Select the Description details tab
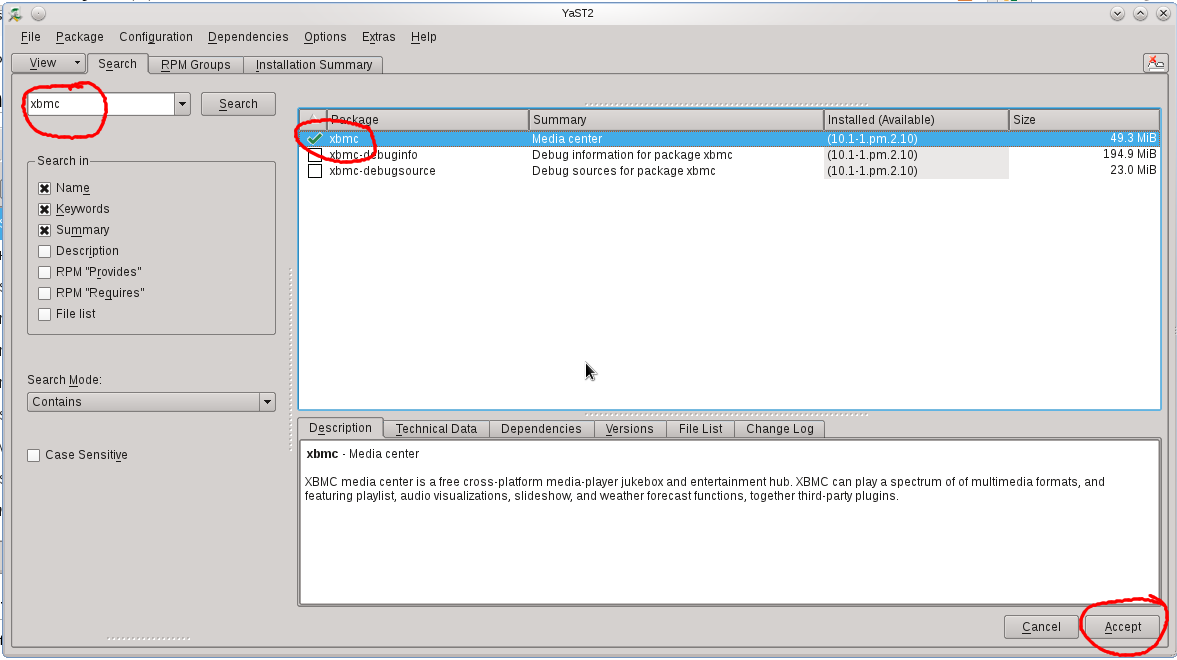This screenshot has height=660, width=1177. [x=341, y=428]
